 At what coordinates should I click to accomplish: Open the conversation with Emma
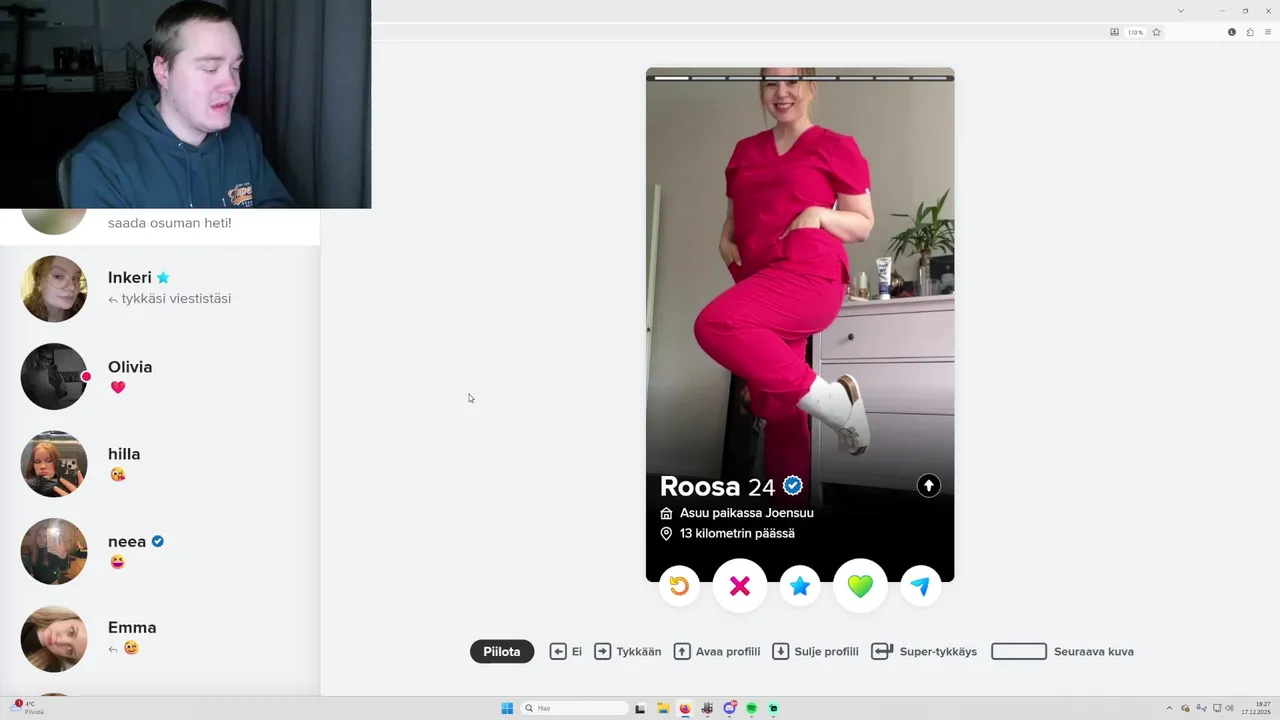[160, 638]
